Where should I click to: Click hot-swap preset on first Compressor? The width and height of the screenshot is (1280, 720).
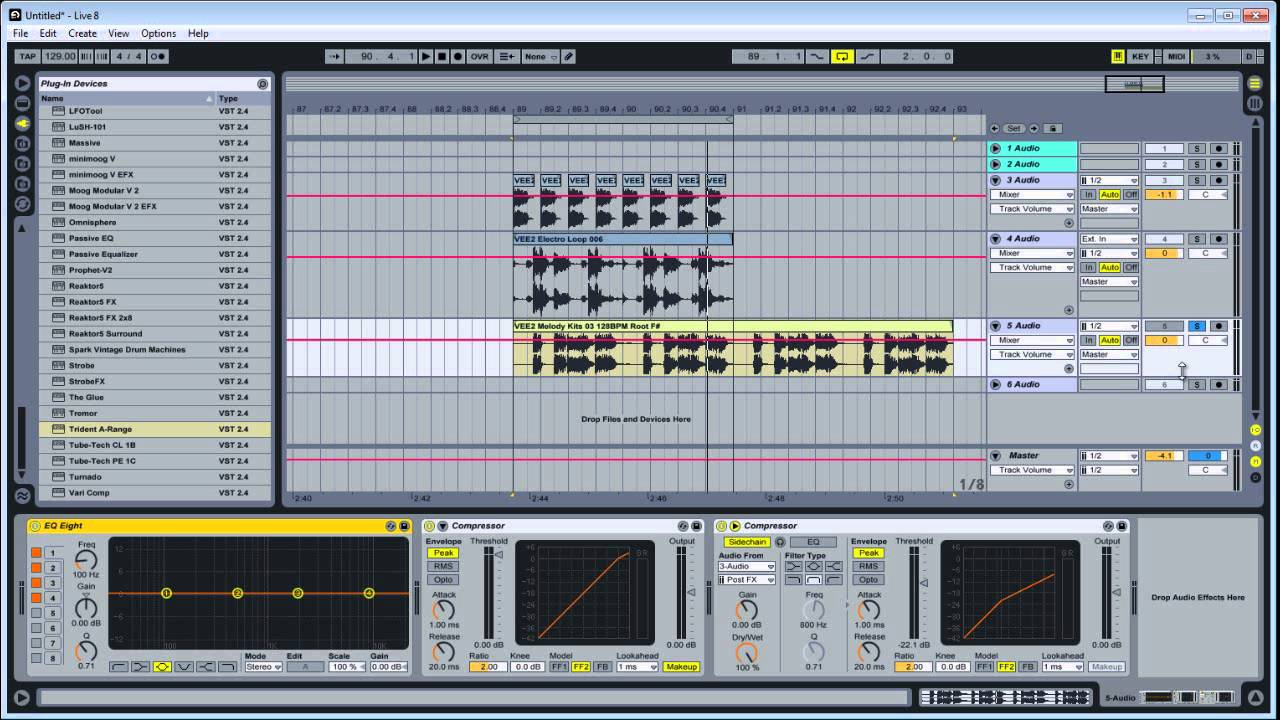point(683,526)
